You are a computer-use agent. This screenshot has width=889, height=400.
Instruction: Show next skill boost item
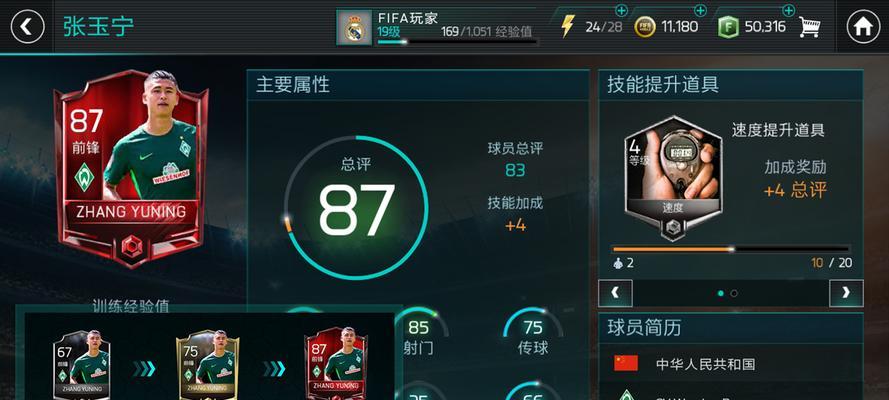tap(846, 293)
